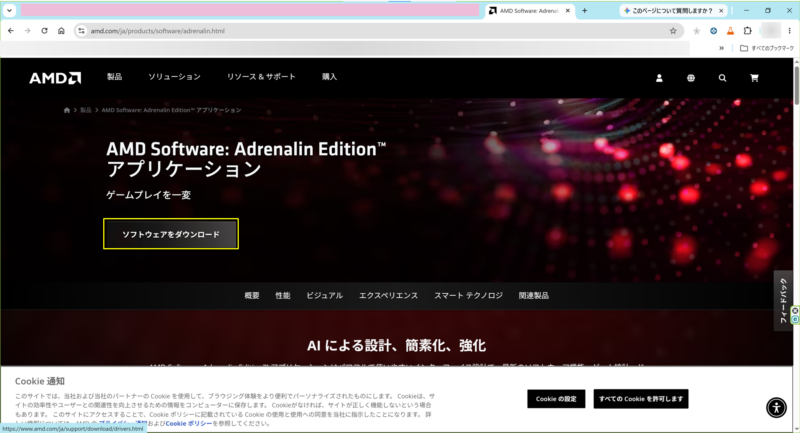800x433 pixels.
Task: Open the 購入 menu
Action: click(329, 77)
